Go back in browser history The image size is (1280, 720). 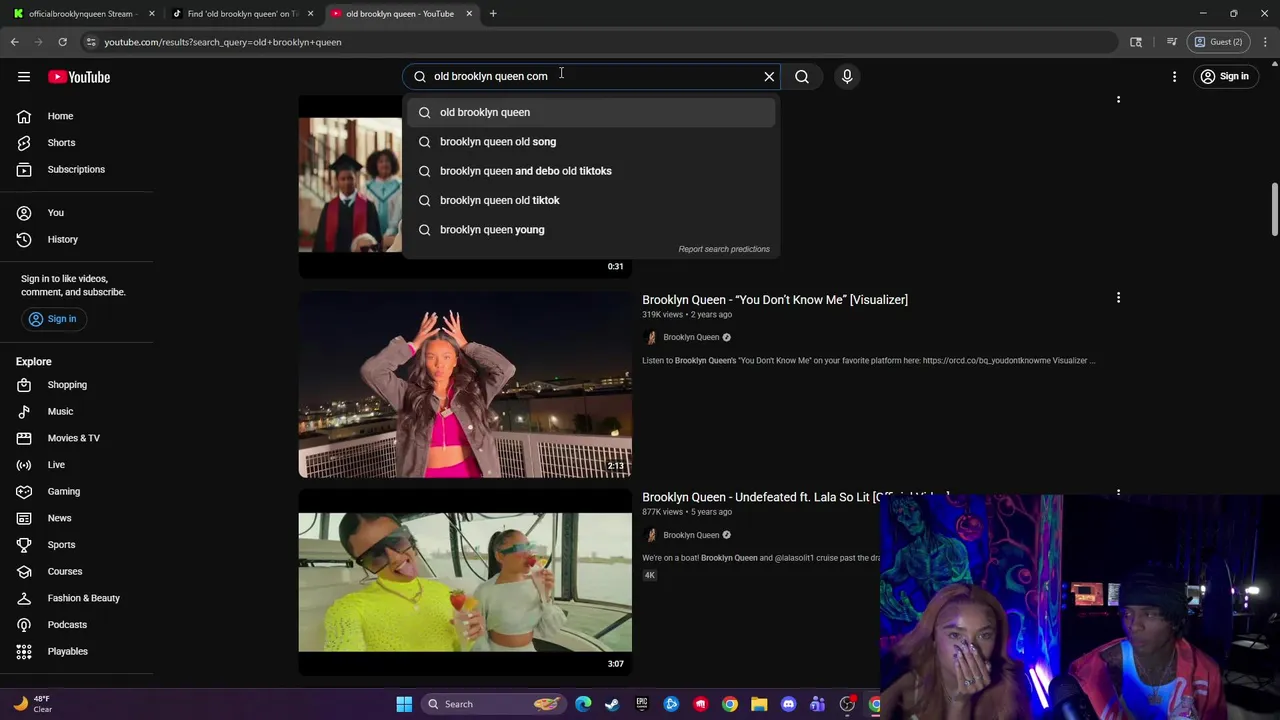(x=15, y=42)
